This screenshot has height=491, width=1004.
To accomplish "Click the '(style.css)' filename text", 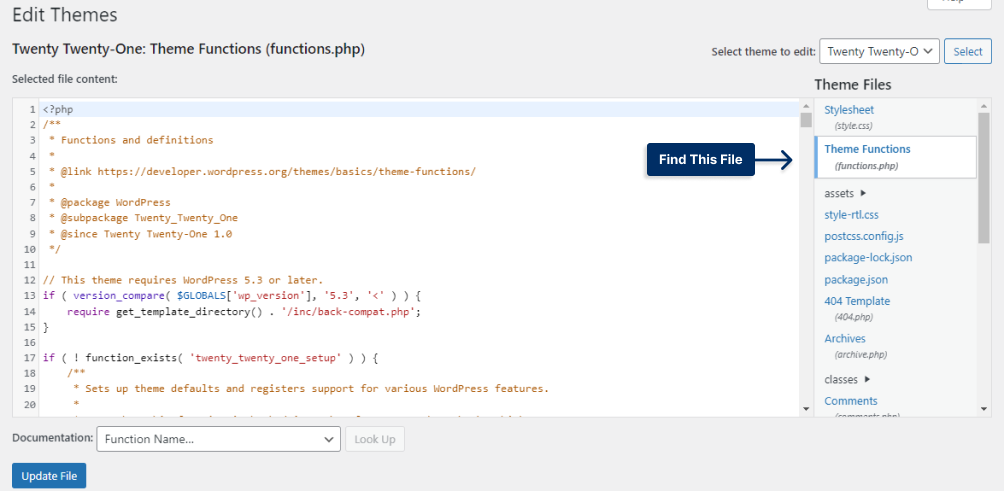I will (x=854, y=126).
